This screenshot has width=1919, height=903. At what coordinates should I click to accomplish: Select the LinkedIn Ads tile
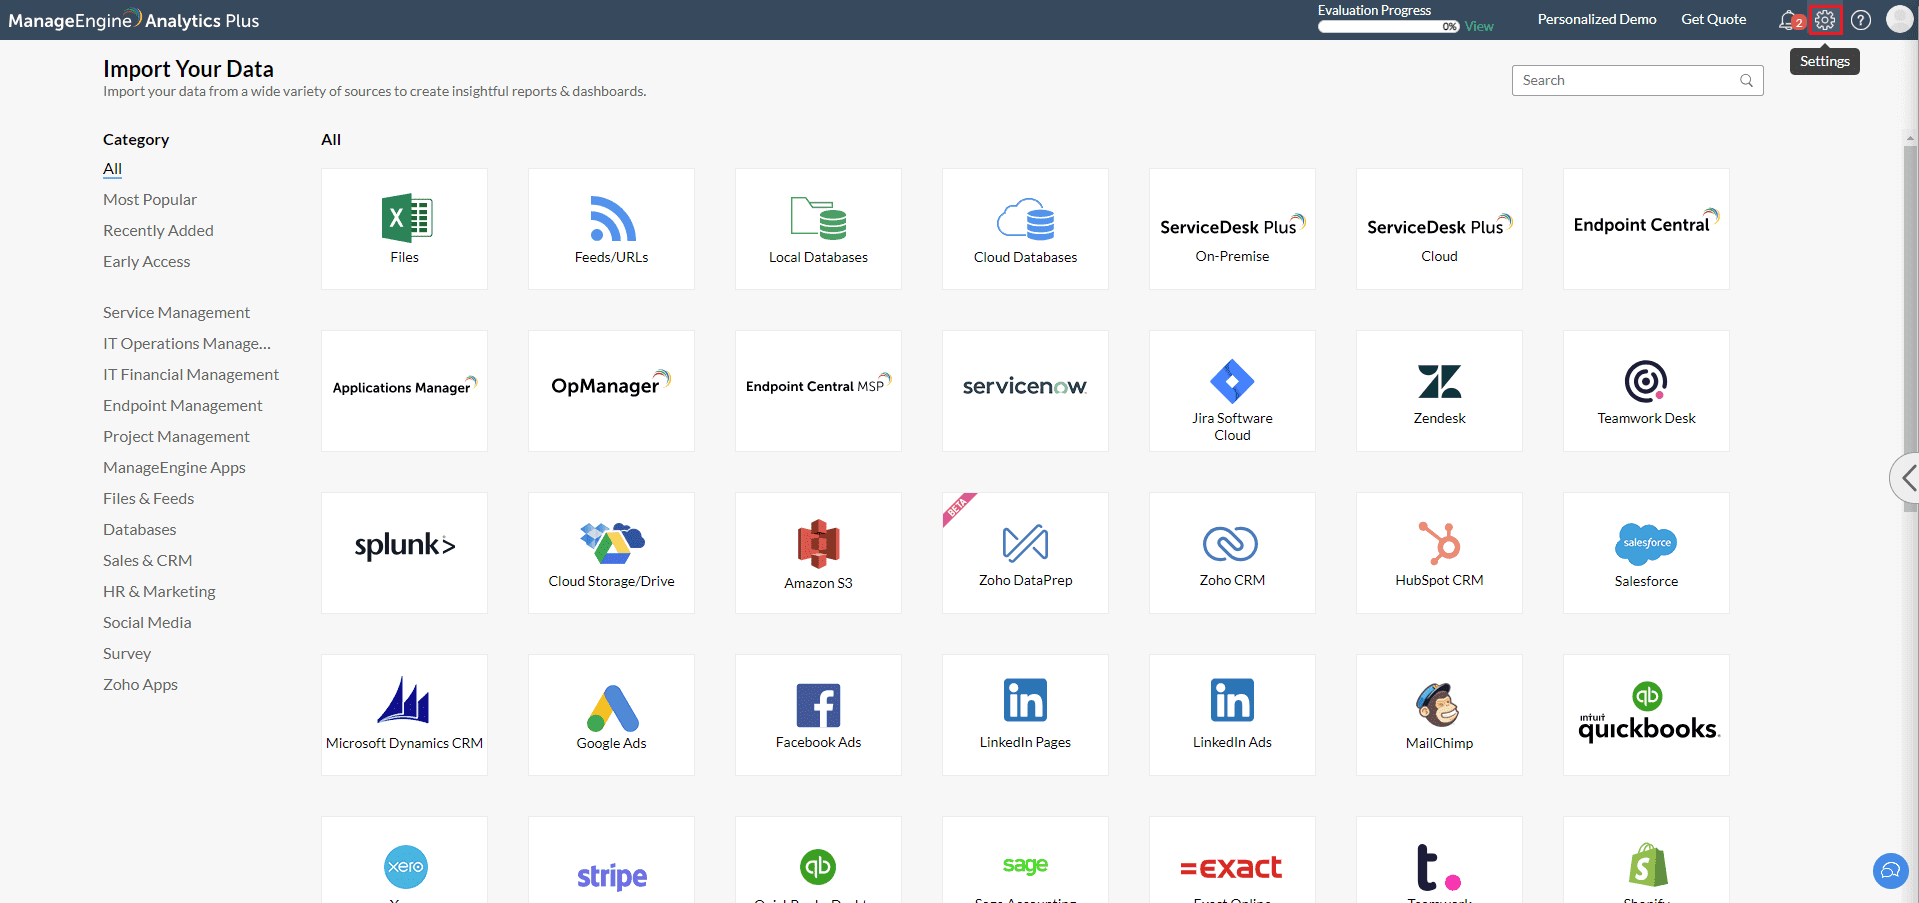pos(1232,715)
